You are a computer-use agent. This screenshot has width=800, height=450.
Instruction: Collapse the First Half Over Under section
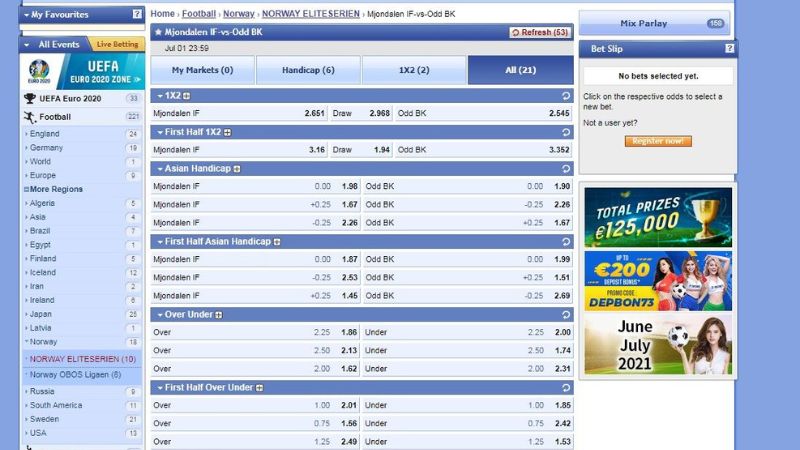[160, 388]
